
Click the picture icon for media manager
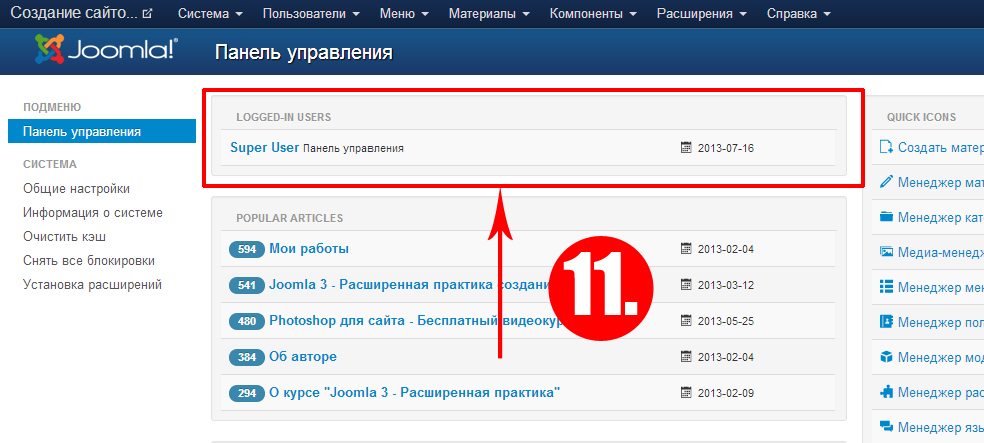886,252
